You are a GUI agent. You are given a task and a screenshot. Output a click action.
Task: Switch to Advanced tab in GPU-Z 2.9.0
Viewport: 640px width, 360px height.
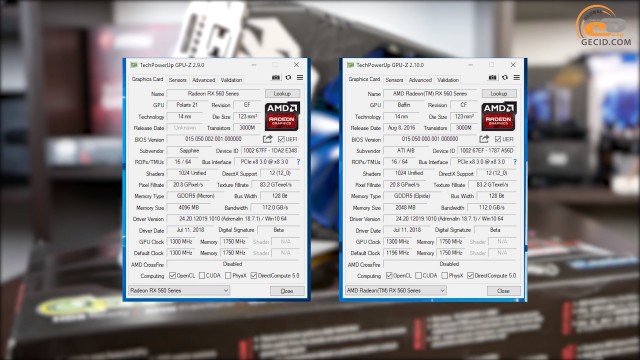tap(203, 80)
